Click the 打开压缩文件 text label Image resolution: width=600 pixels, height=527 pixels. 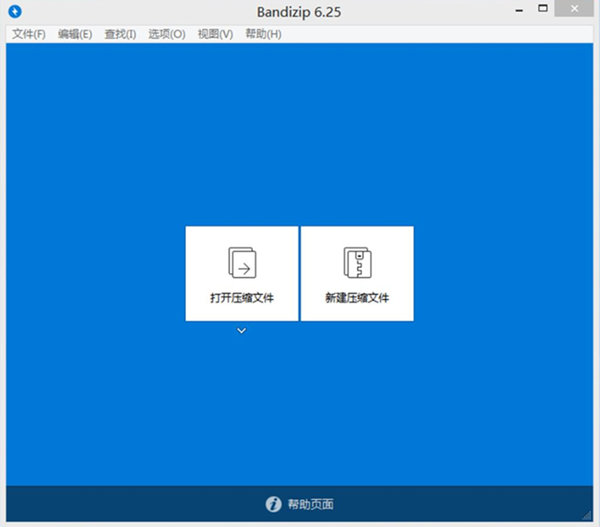(242, 299)
